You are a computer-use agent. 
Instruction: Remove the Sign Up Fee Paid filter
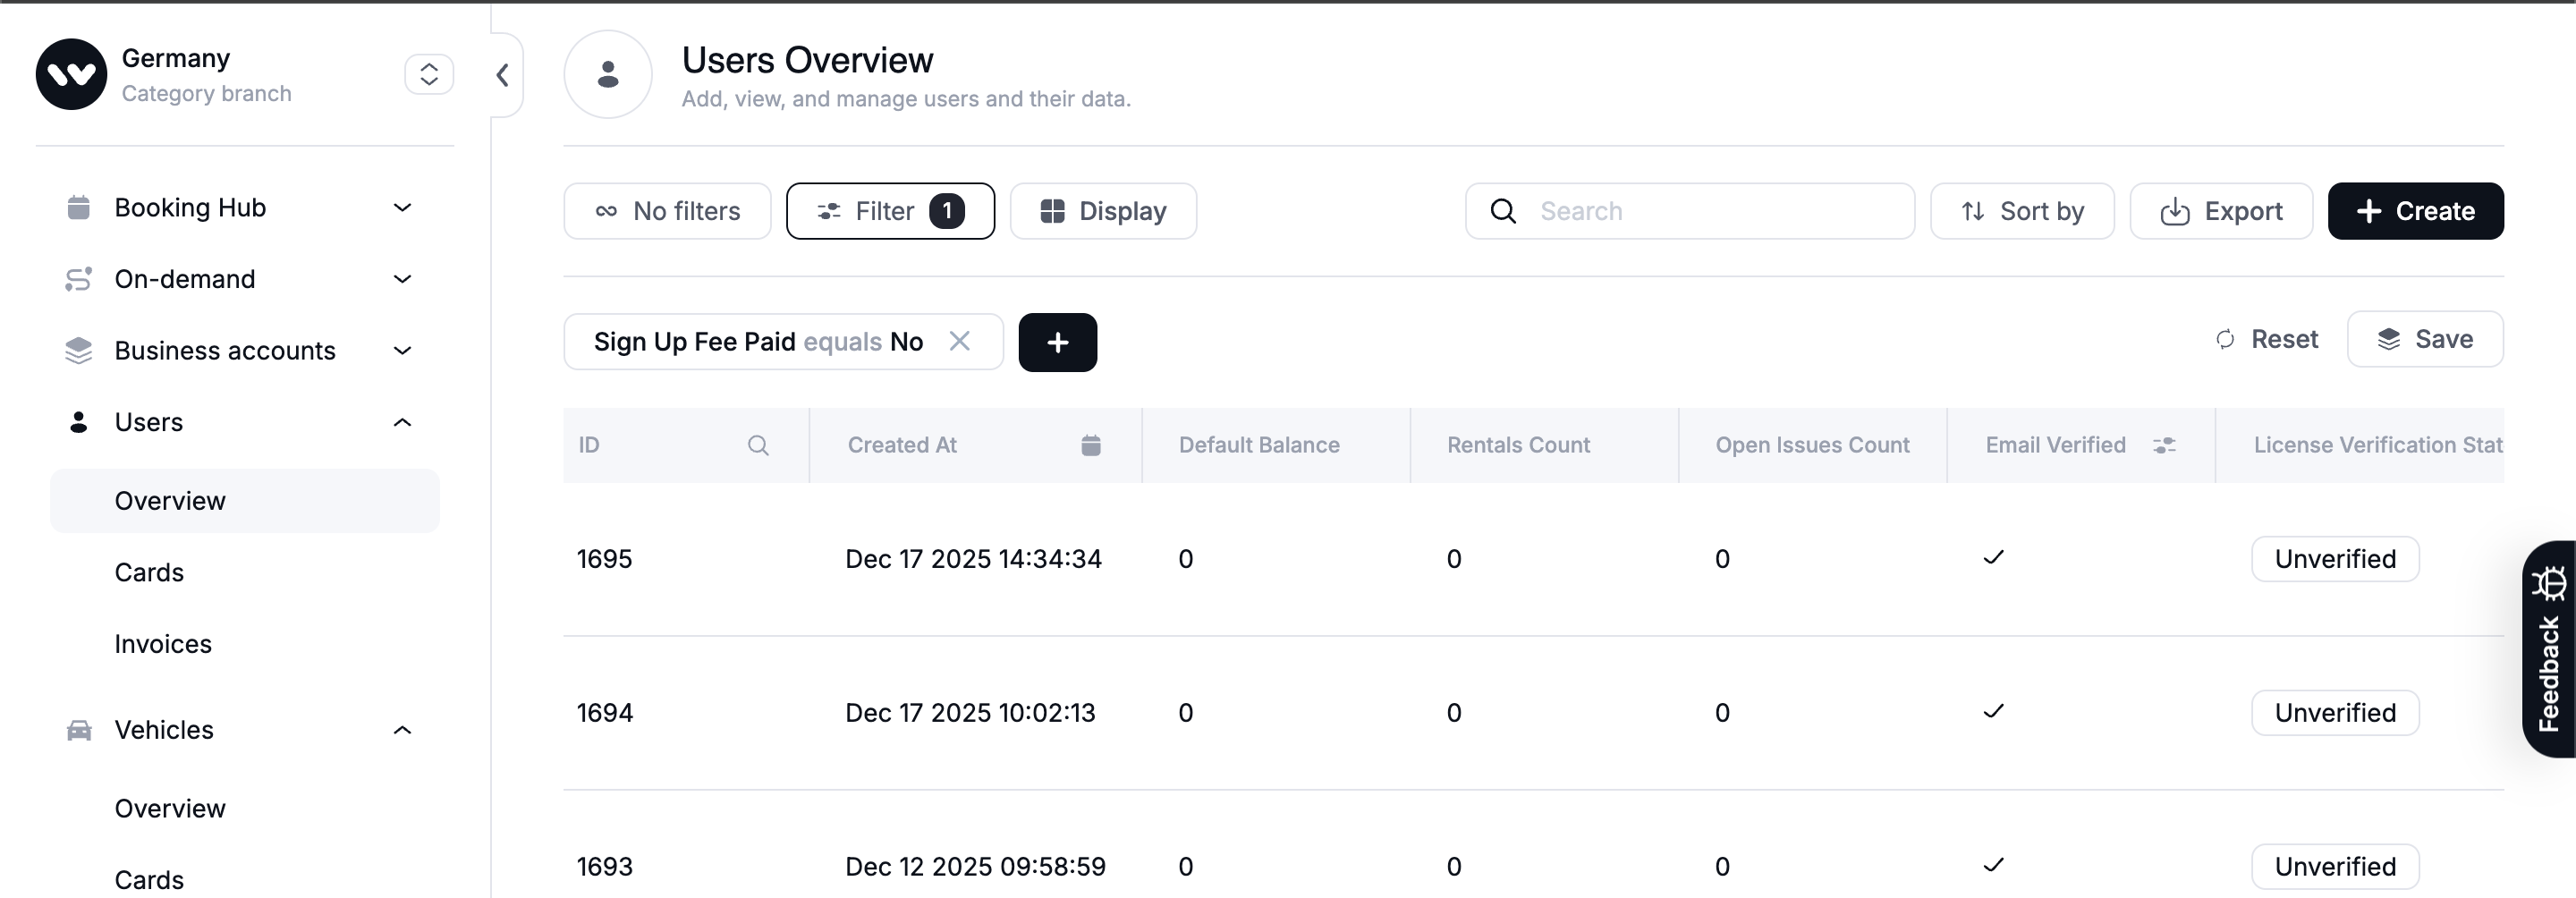[959, 341]
